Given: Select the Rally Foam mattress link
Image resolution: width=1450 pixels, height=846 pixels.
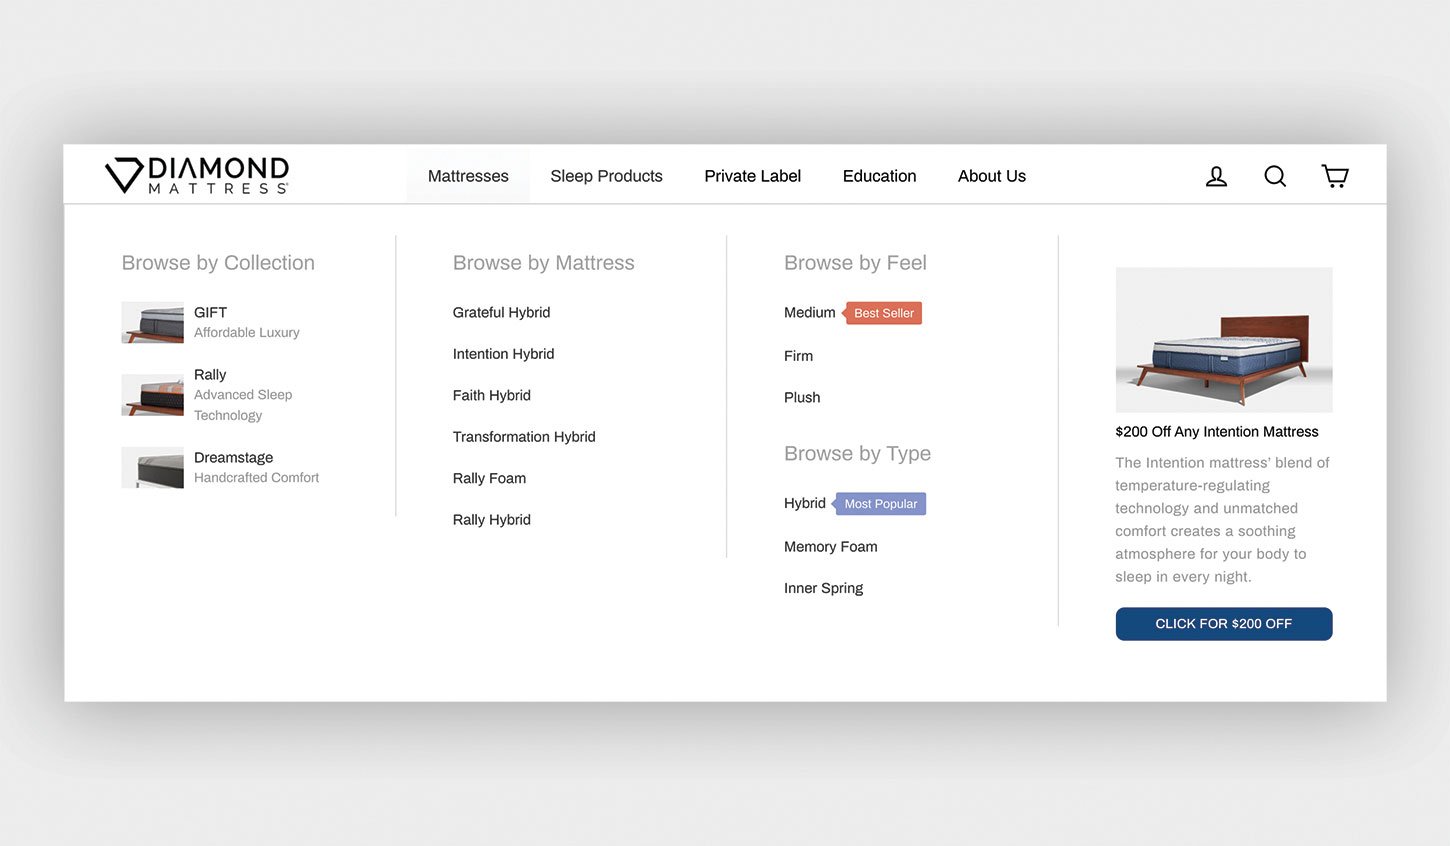Looking at the screenshot, I should coord(489,479).
